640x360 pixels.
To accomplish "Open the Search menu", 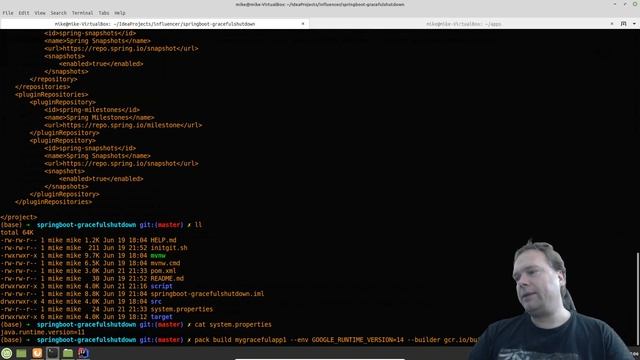I will 58,13.
